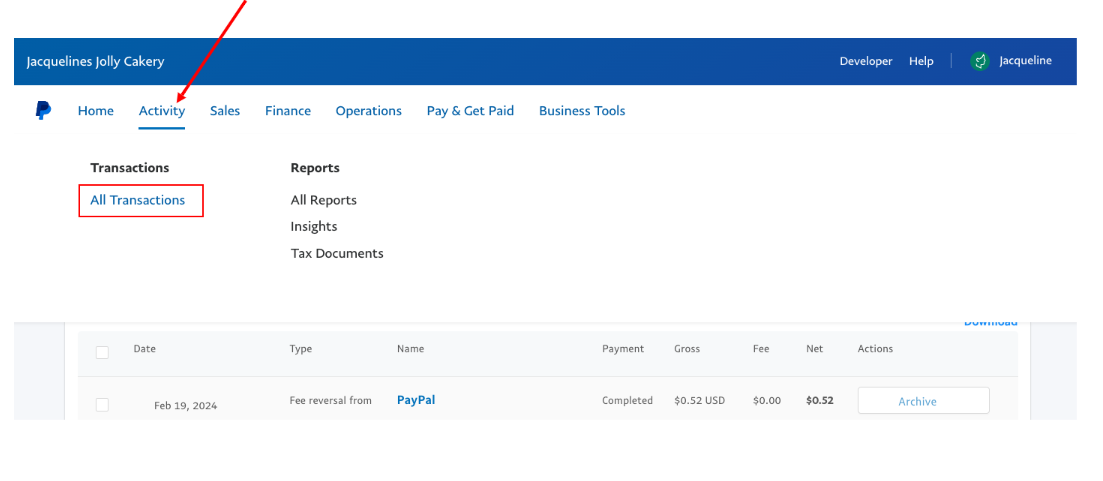The width and height of the screenshot is (1103, 481).
Task: Open the Help link in header
Action: point(921,61)
